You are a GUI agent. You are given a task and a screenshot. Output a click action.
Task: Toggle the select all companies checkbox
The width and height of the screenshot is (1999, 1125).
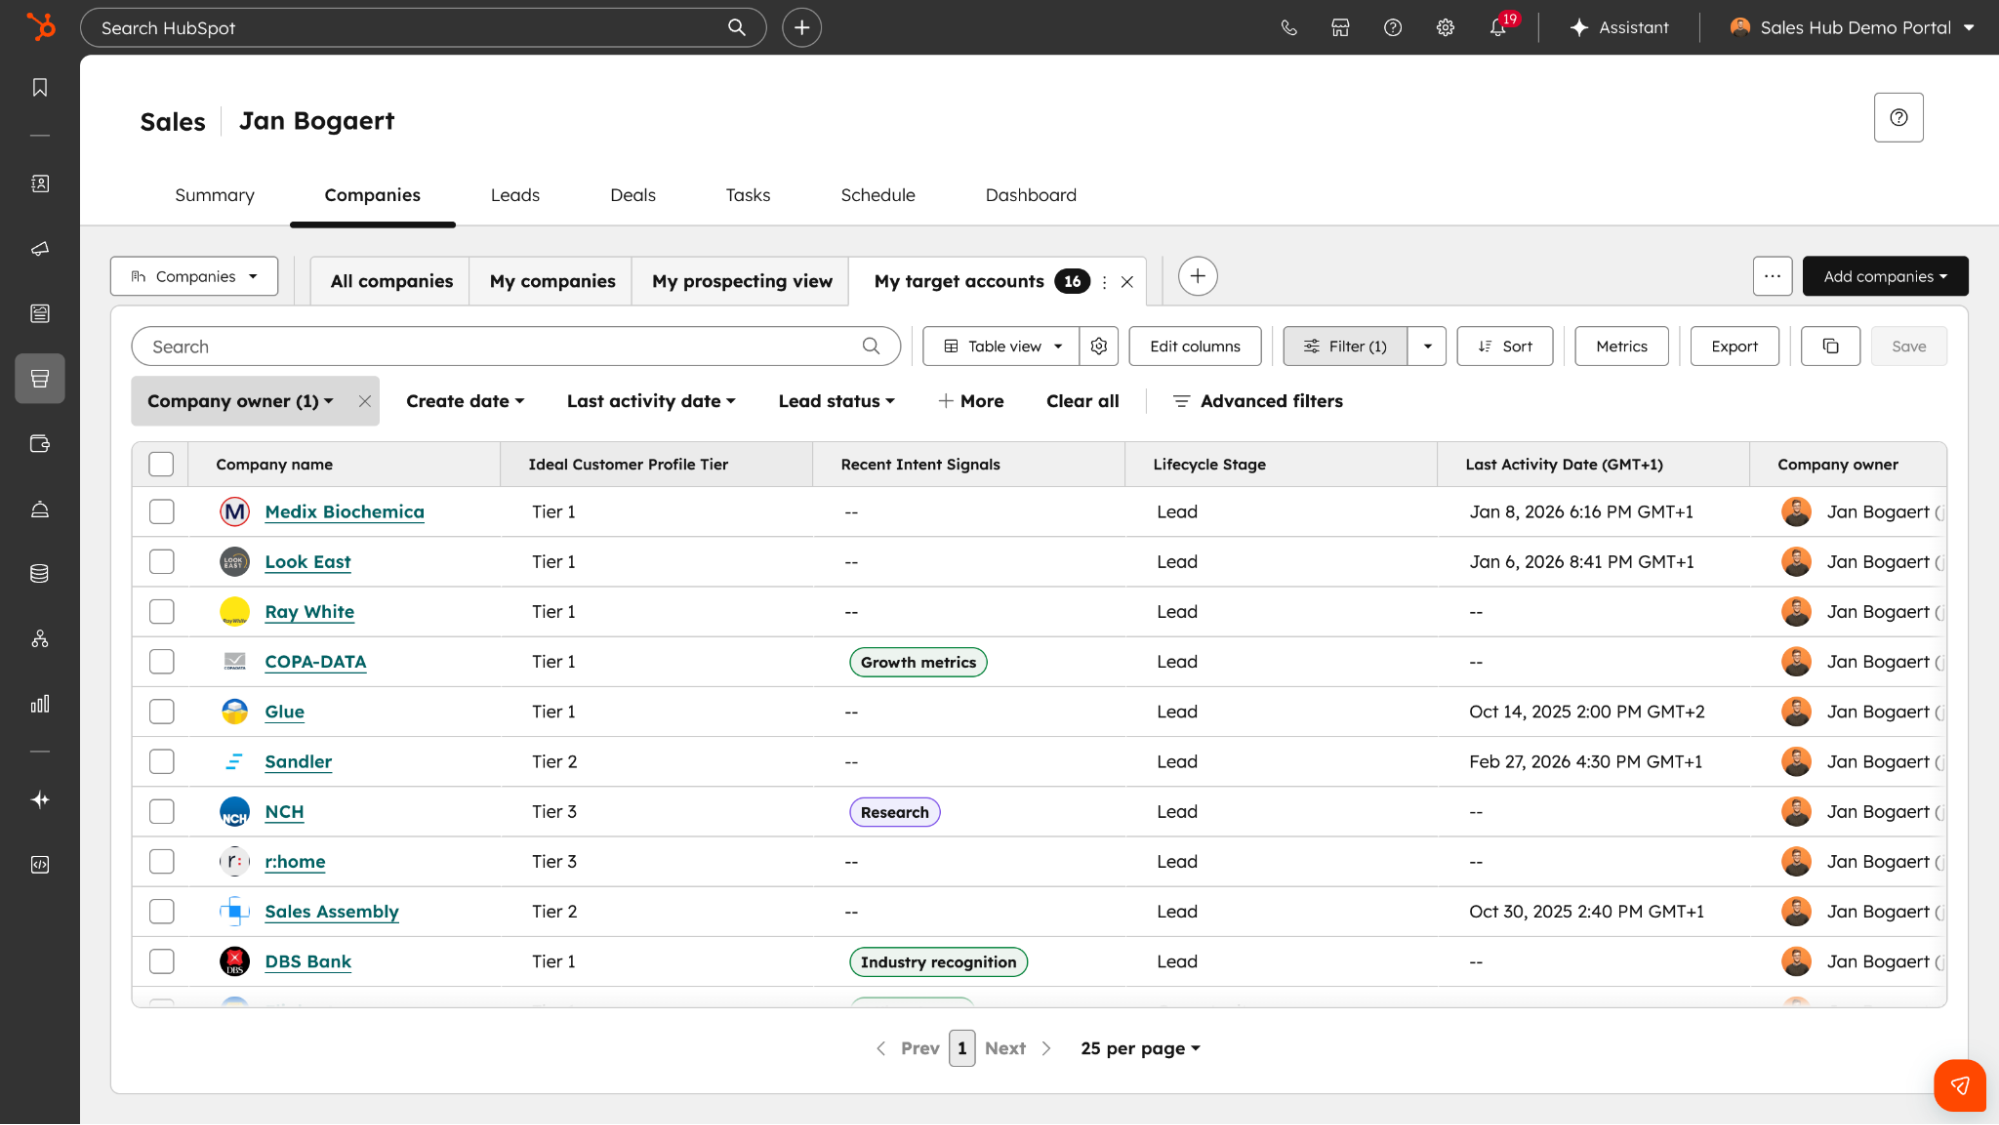point(161,465)
